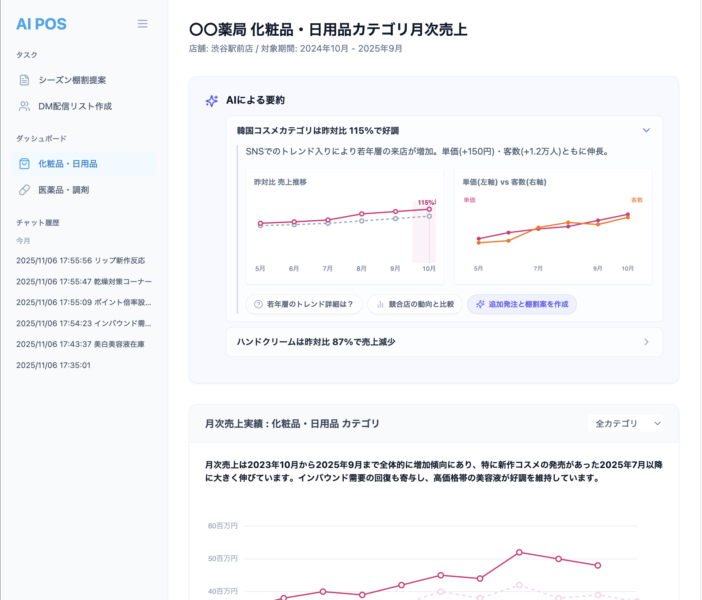Open chat history 乾燥対策コーナー

tap(84, 281)
